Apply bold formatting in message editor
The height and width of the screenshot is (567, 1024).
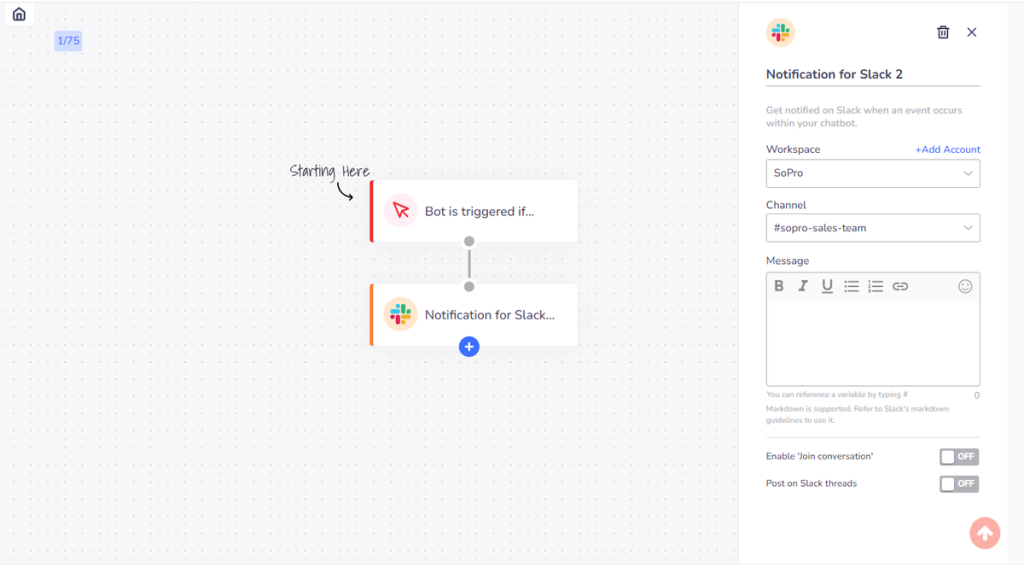[779, 286]
